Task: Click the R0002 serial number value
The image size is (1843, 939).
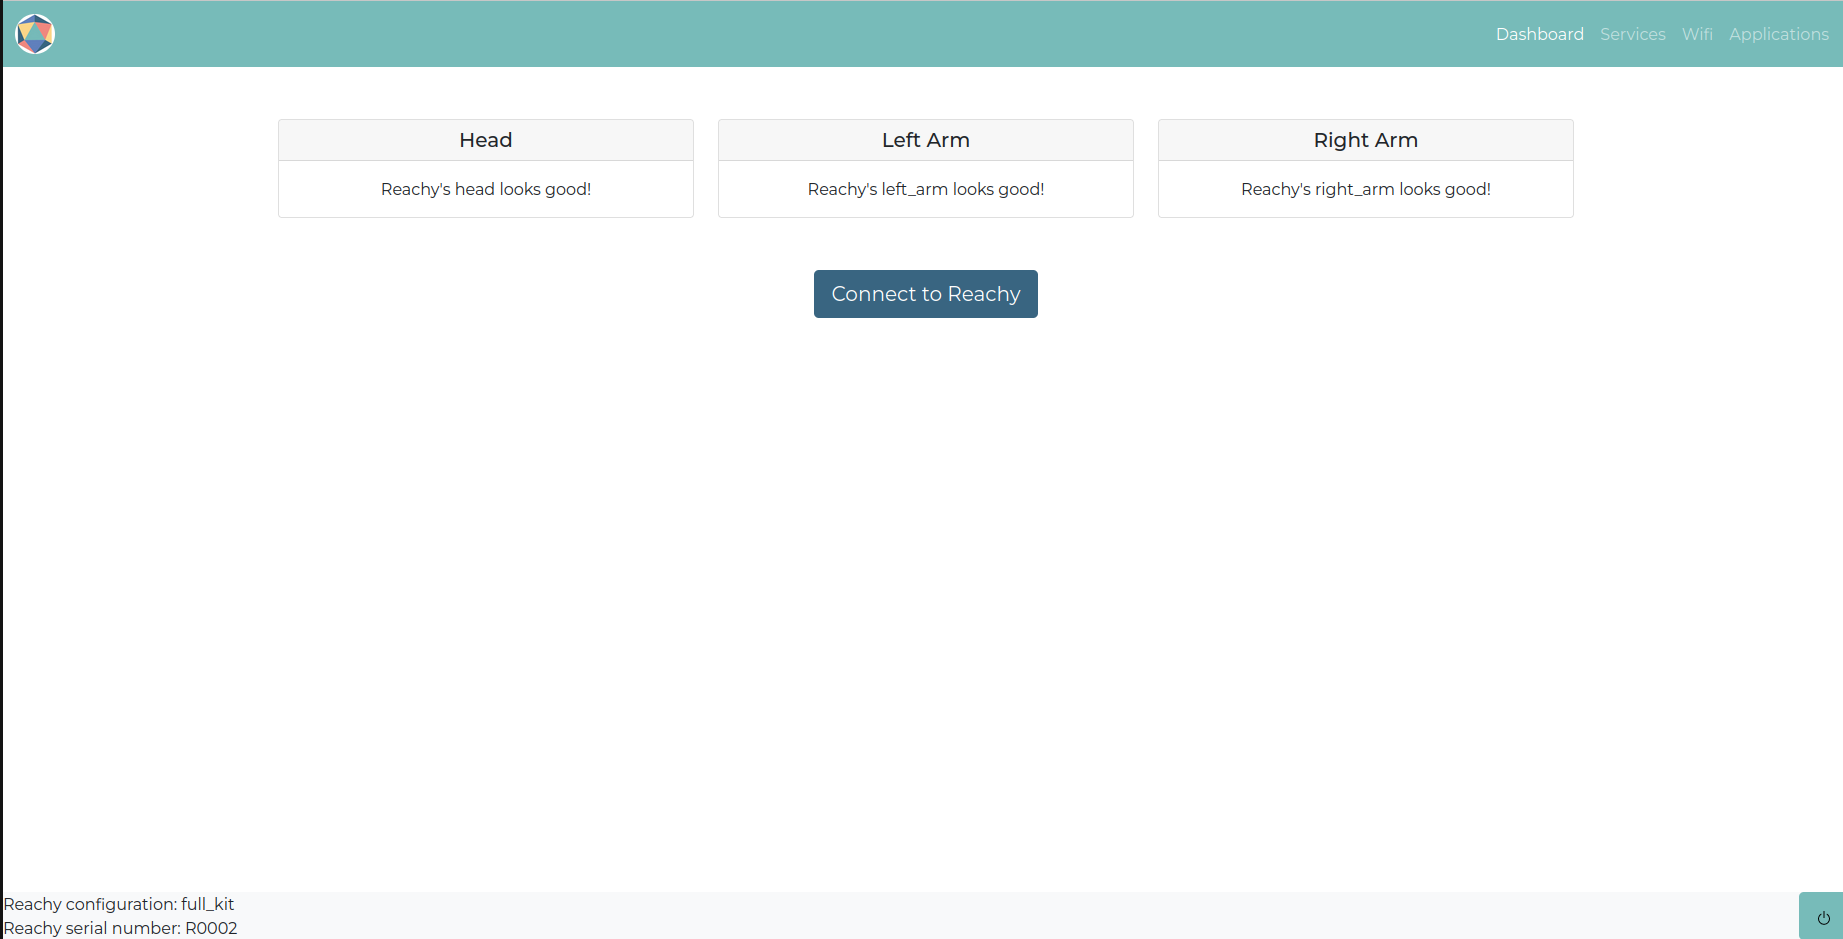Action: tap(211, 928)
